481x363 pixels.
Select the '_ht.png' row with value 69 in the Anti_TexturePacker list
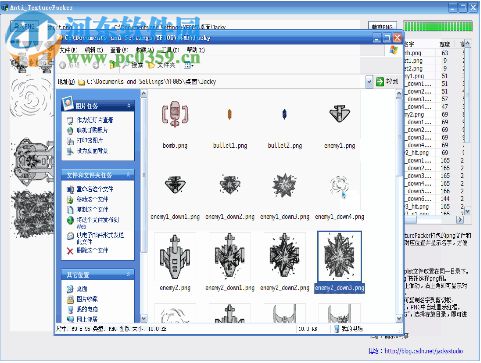433,153
